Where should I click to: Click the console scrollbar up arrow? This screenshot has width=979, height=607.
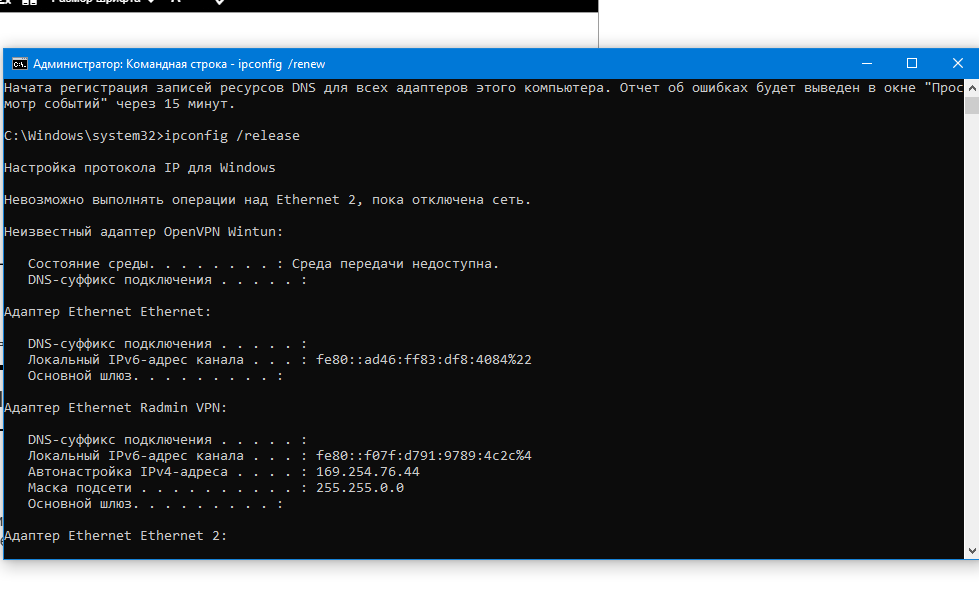click(971, 88)
